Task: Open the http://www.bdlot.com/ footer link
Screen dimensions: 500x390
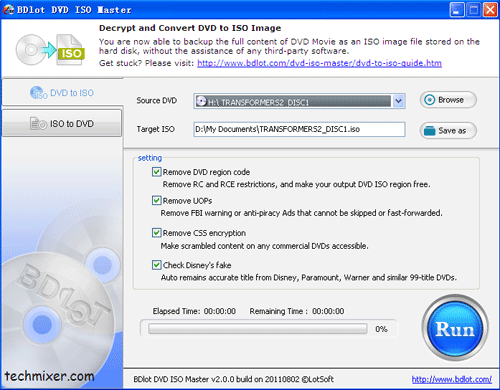Action: point(452,379)
